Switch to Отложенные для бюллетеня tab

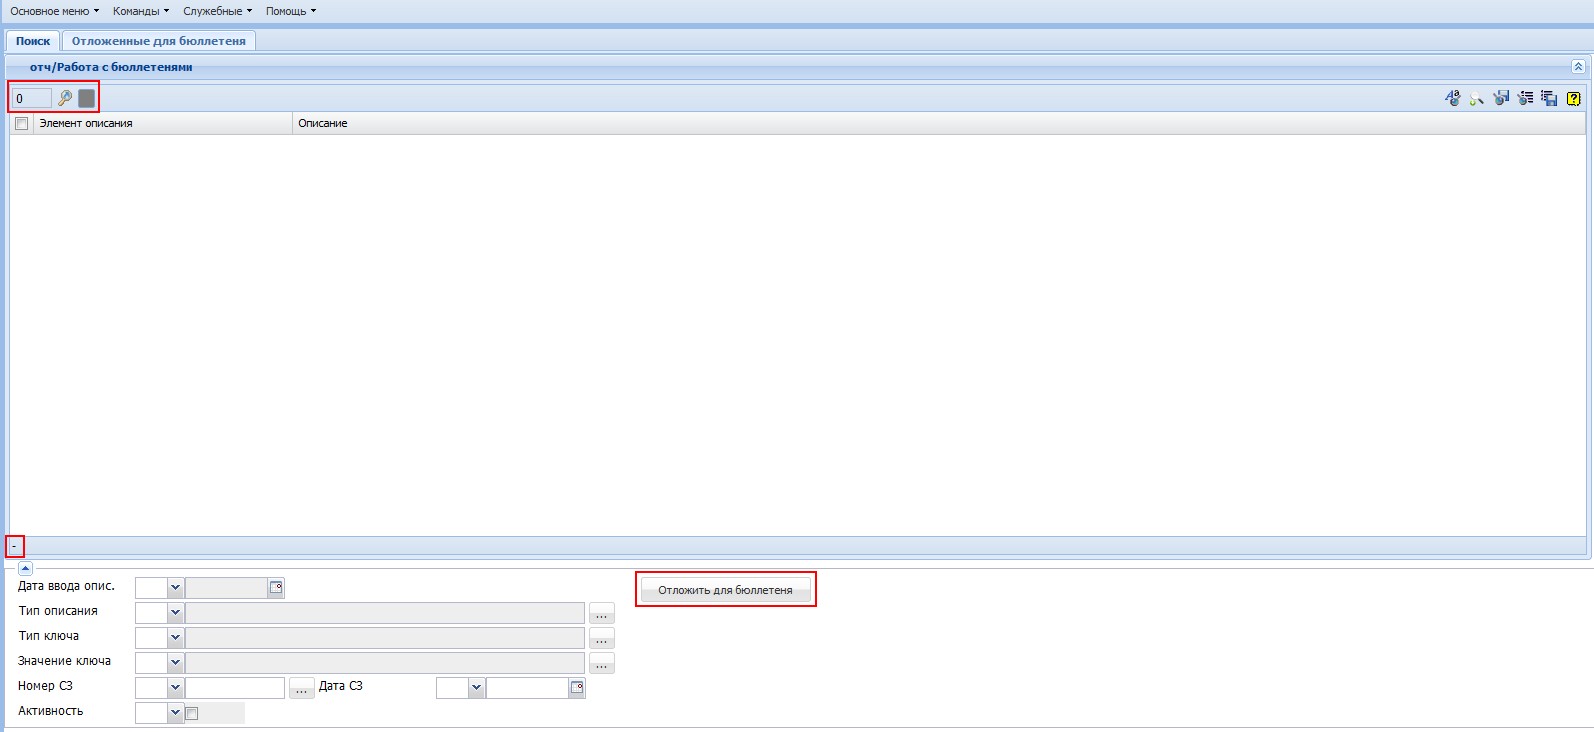coord(158,41)
